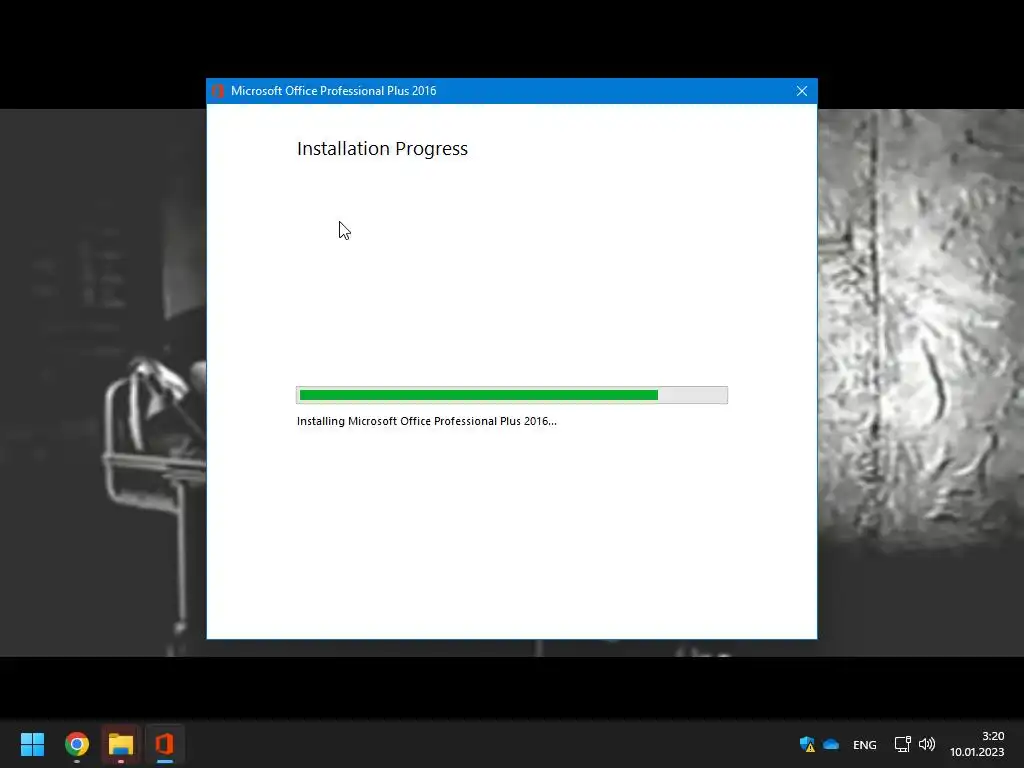The image size is (1024, 768).
Task: Switch the ENG input language indicator
Action: 865,745
